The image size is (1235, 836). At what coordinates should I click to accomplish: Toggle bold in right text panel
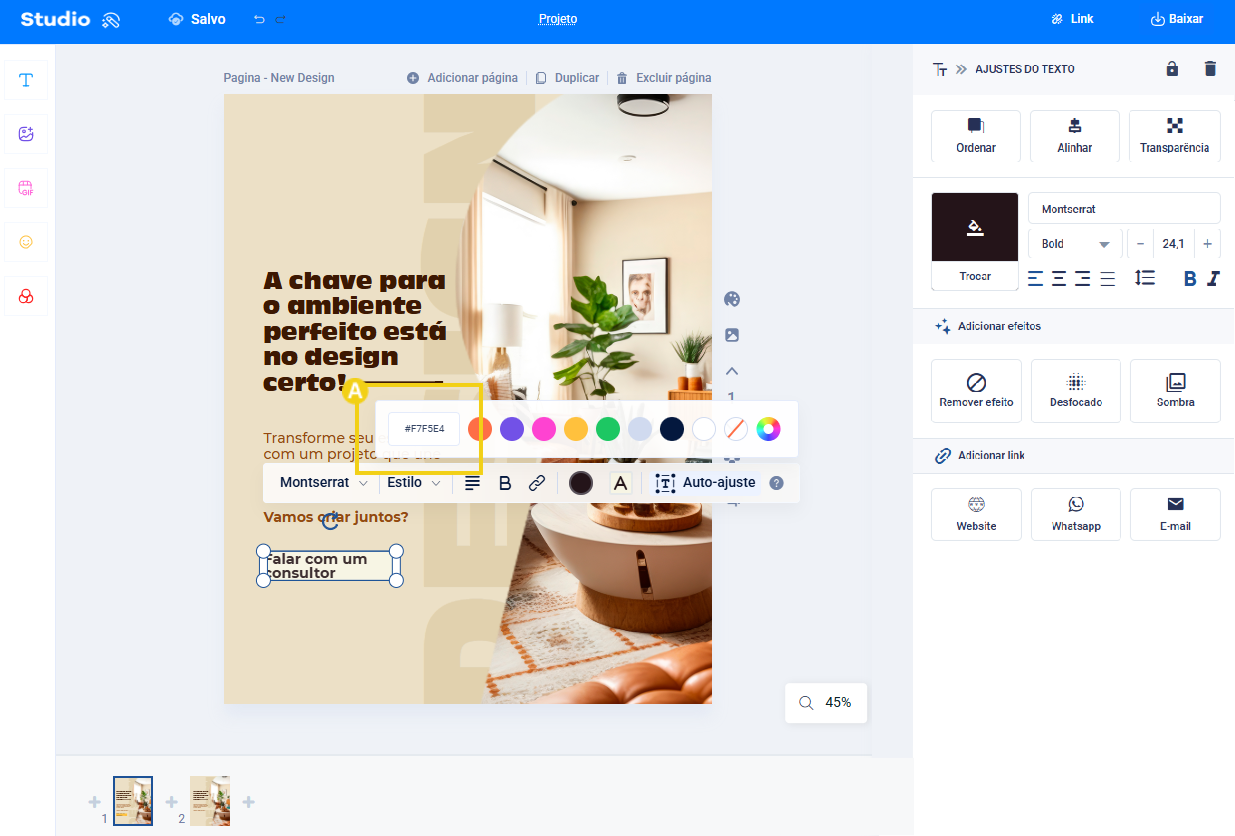(x=1190, y=278)
